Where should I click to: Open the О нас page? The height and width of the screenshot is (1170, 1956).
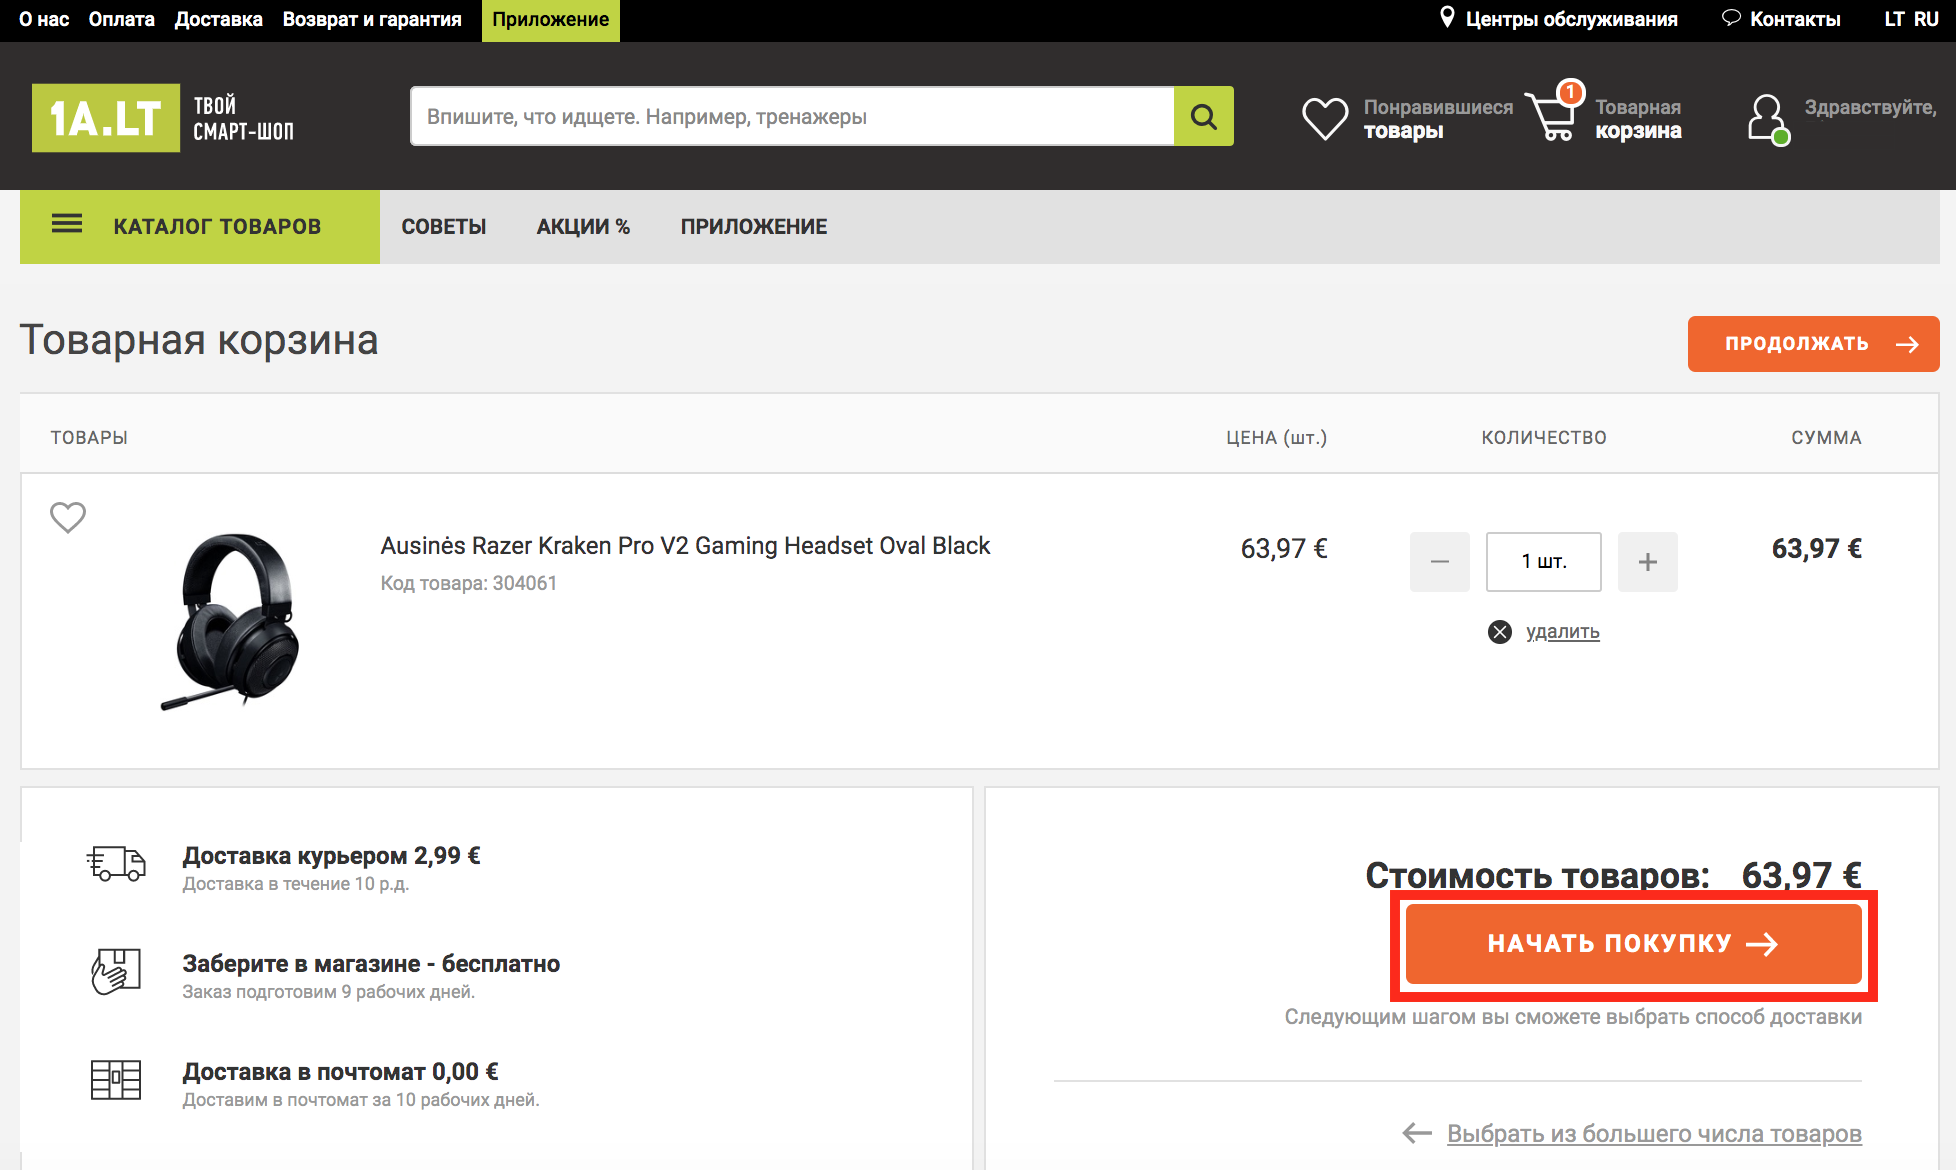coord(44,19)
